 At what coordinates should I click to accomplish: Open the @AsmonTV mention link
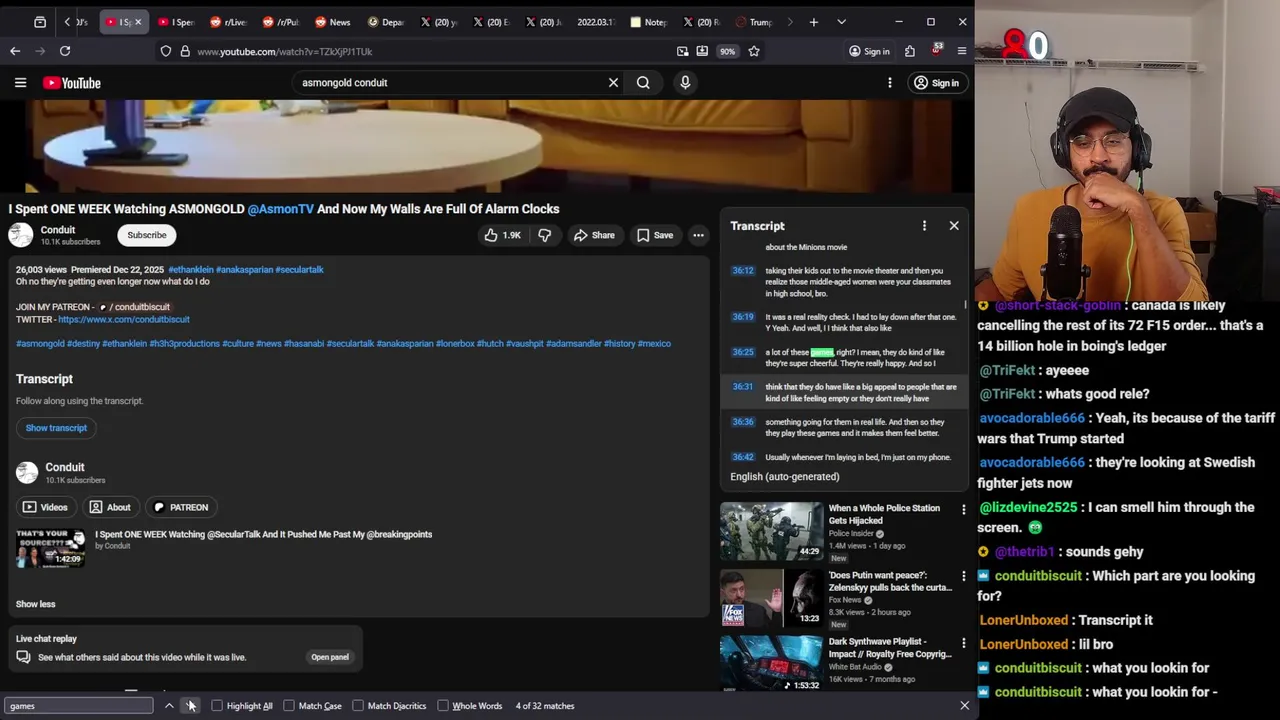click(x=281, y=209)
